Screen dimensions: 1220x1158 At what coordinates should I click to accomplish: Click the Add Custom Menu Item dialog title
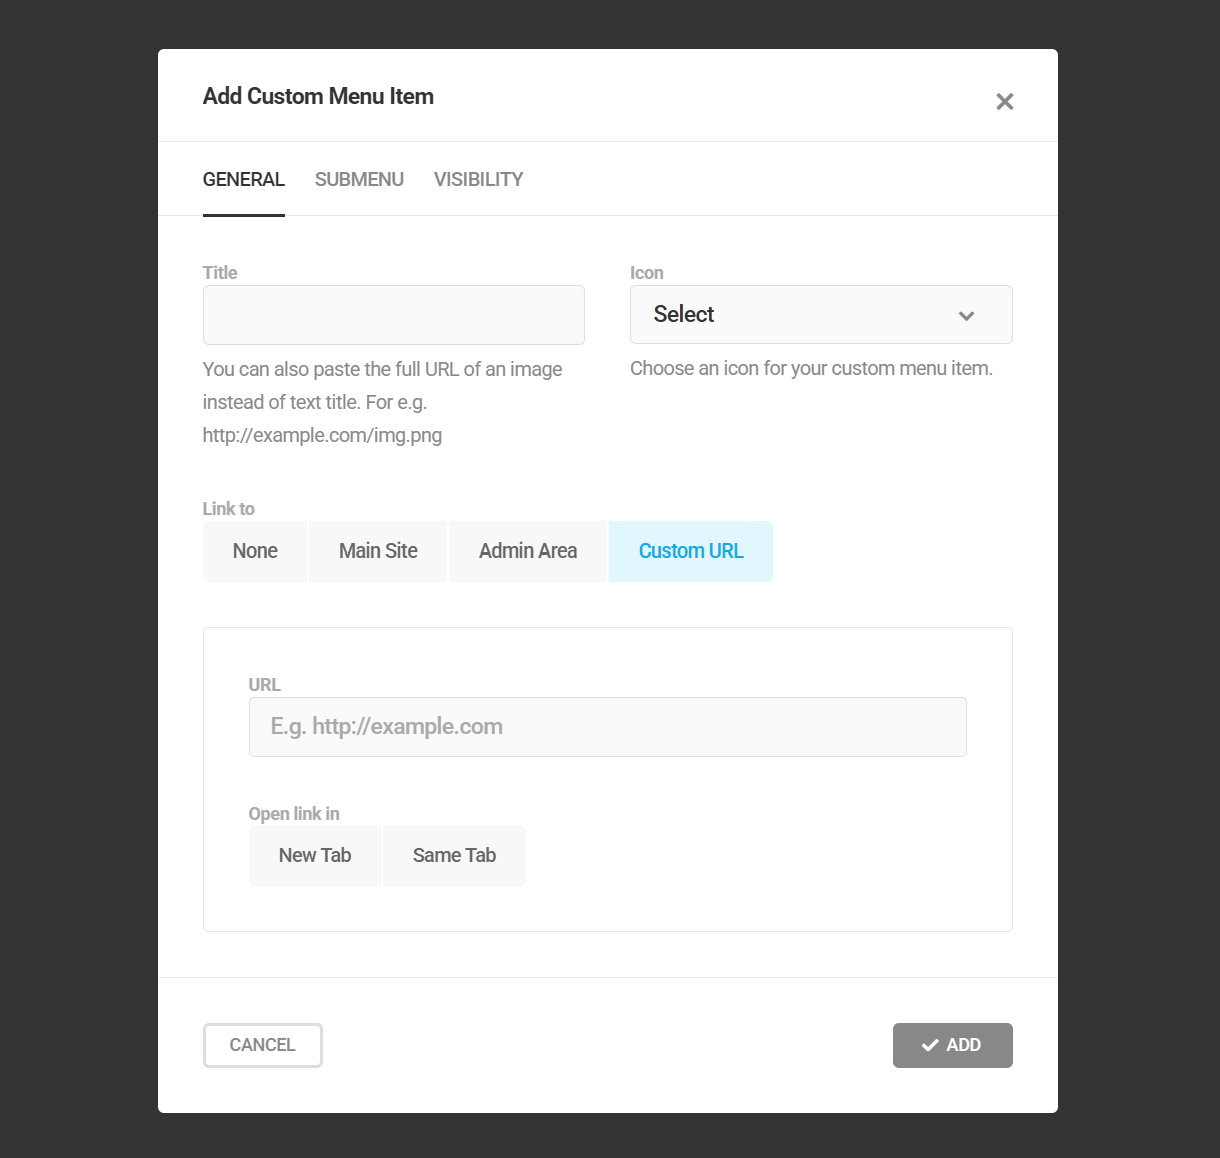(x=318, y=96)
